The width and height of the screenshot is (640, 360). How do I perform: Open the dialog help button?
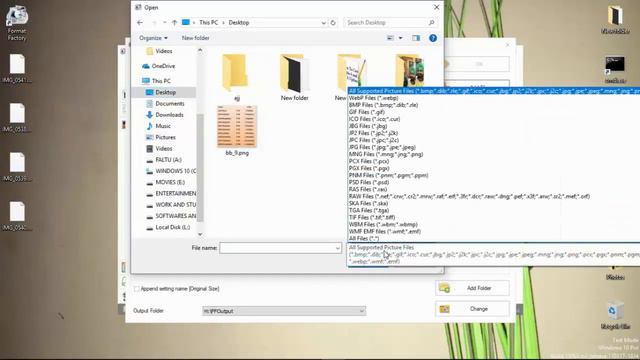tap(433, 38)
